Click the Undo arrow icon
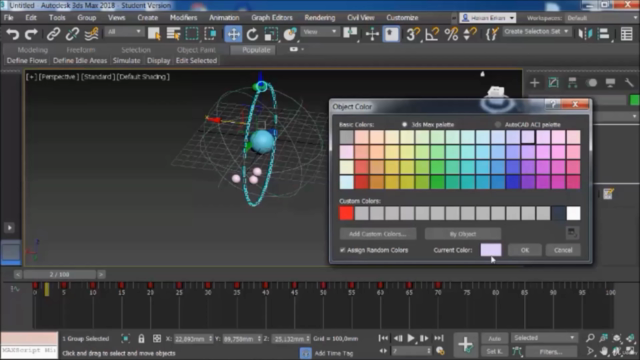Screen dimensions: 640x360 (12, 34)
